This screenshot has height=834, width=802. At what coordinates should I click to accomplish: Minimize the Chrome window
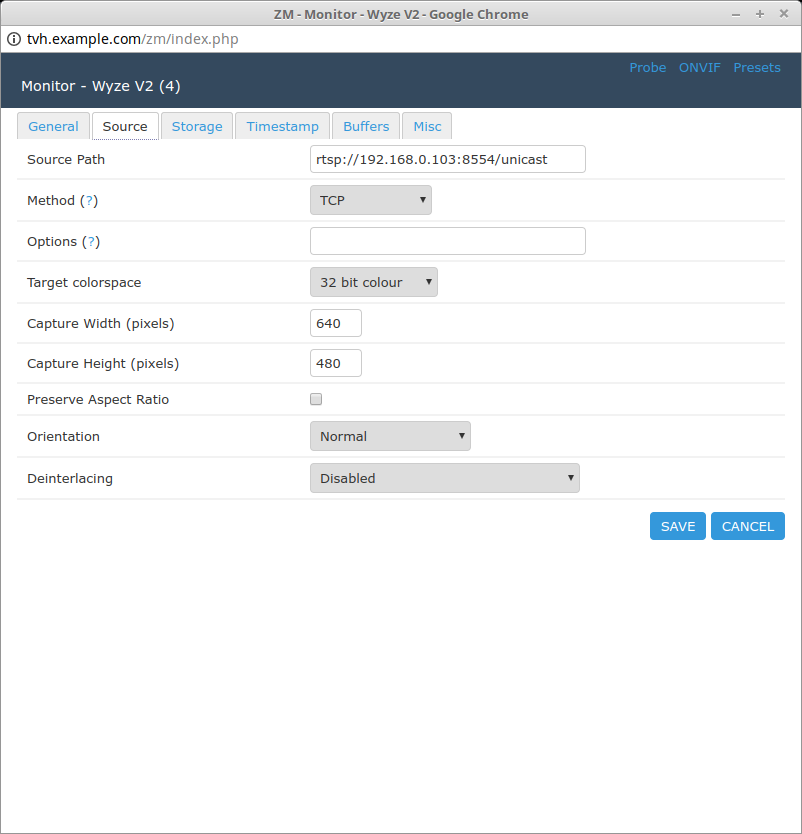[x=736, y=14]
